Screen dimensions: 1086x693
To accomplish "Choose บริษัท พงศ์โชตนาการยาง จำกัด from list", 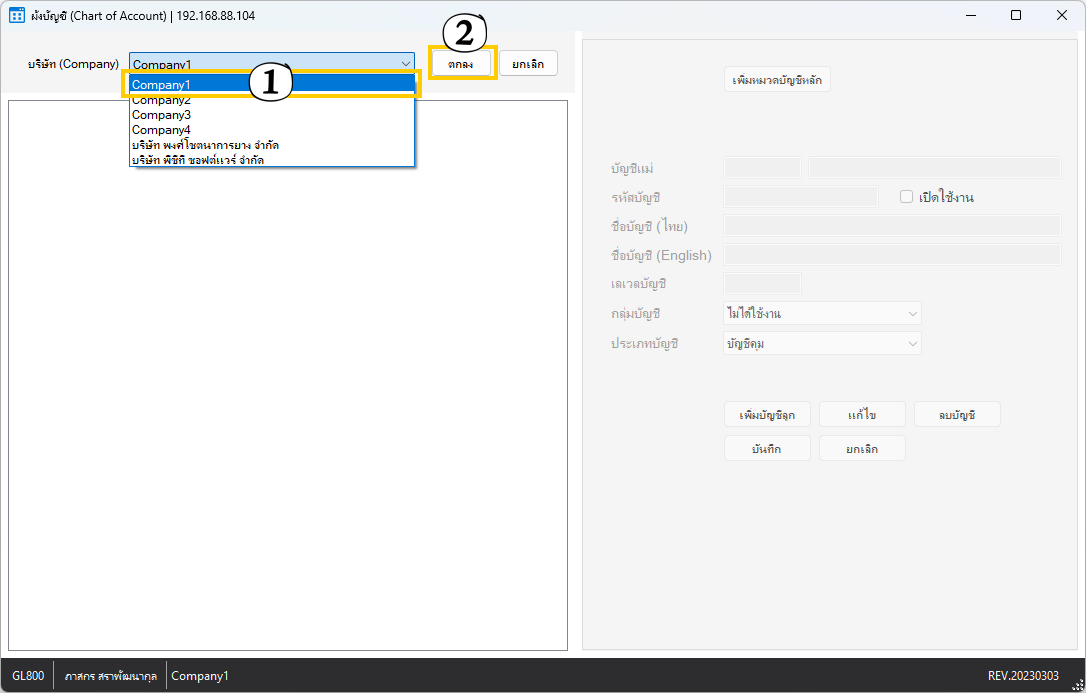I will [205, 145].
